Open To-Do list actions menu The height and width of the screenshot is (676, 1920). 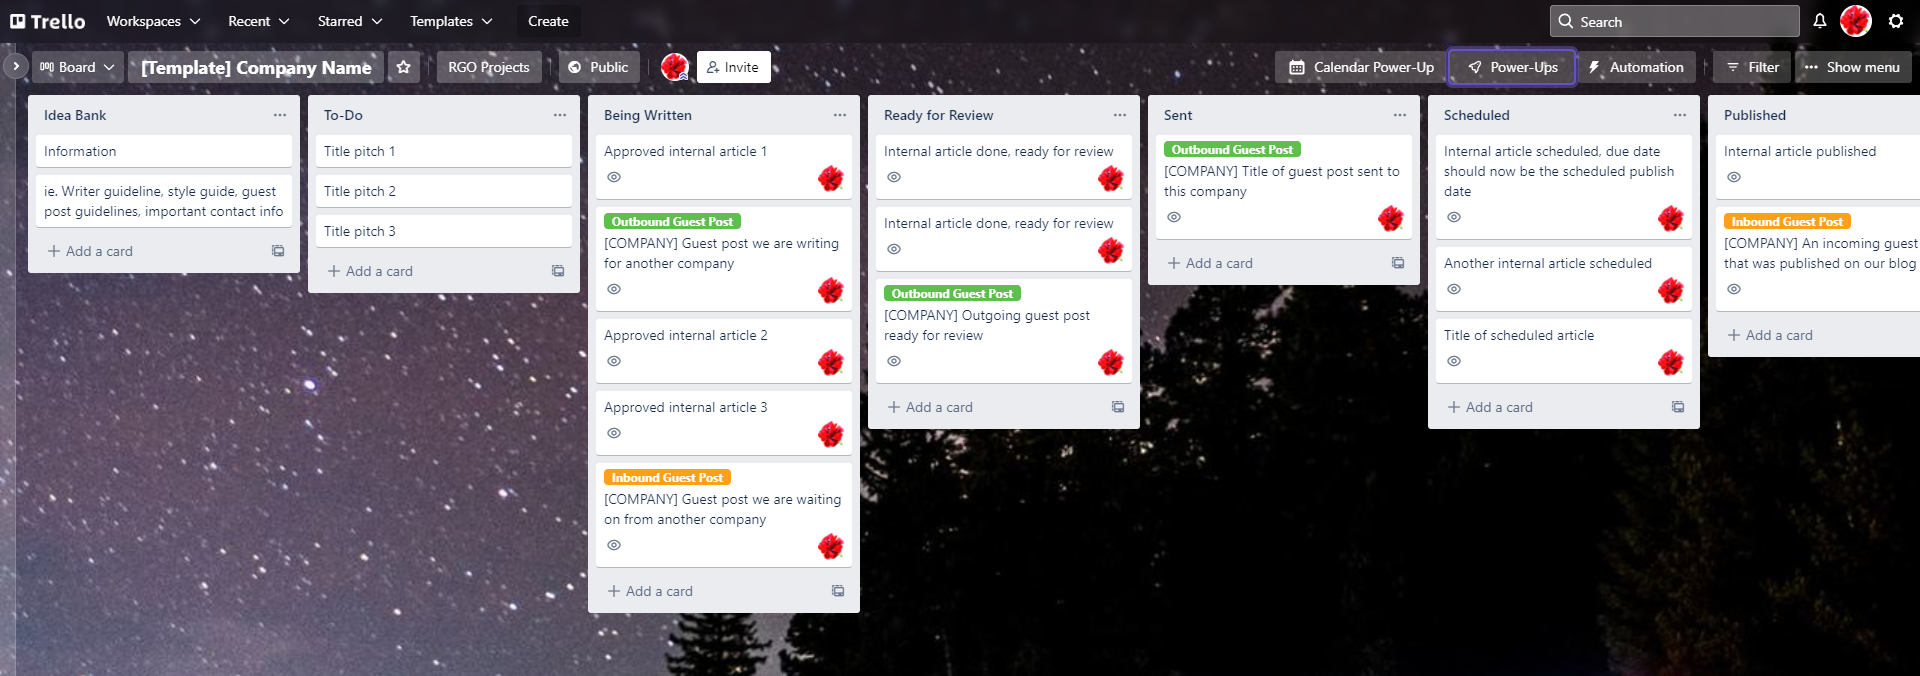560,115
